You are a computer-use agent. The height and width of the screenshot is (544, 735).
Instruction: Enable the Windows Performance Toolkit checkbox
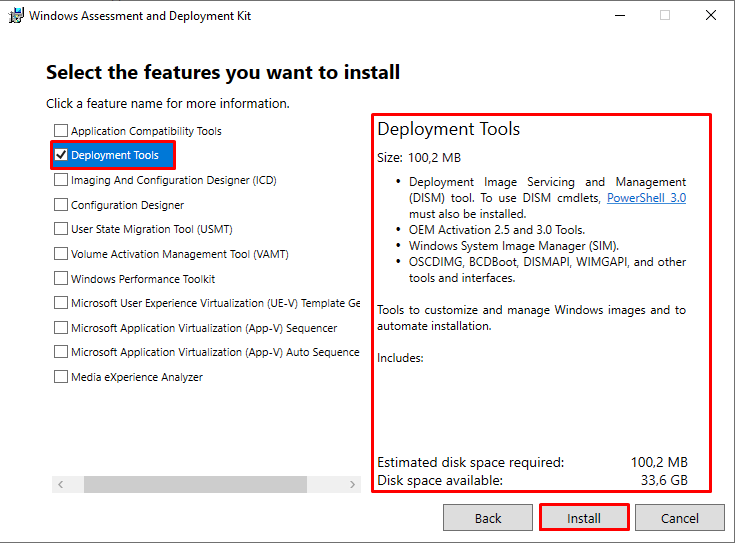(x=61, y=278)
